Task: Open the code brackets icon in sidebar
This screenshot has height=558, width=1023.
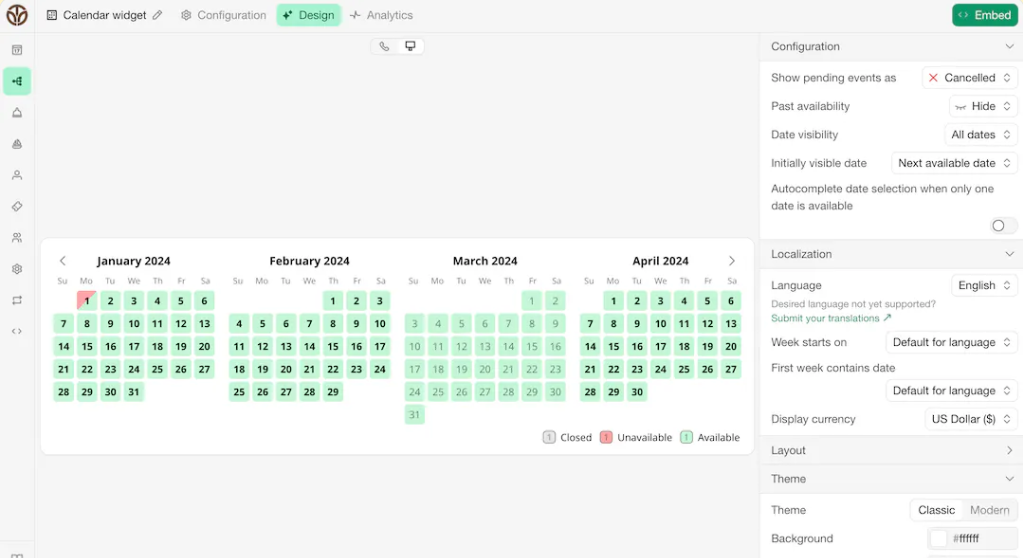Action: (x=17, y=331)
